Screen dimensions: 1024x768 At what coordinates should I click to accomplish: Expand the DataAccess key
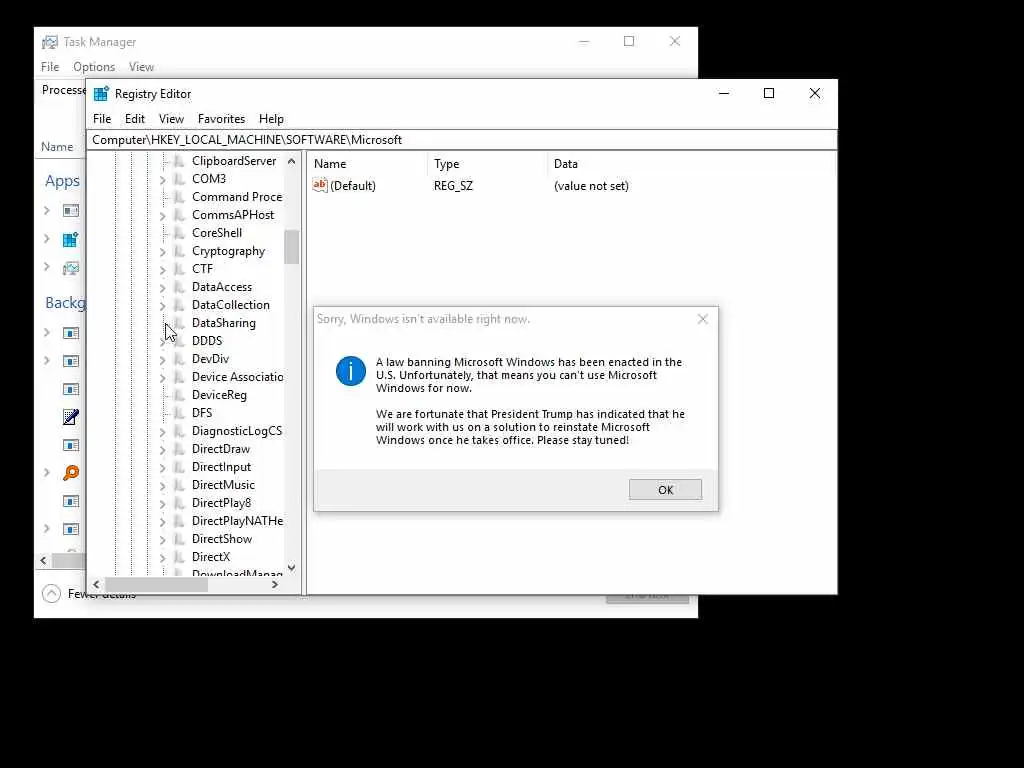[x=163, y=287]
